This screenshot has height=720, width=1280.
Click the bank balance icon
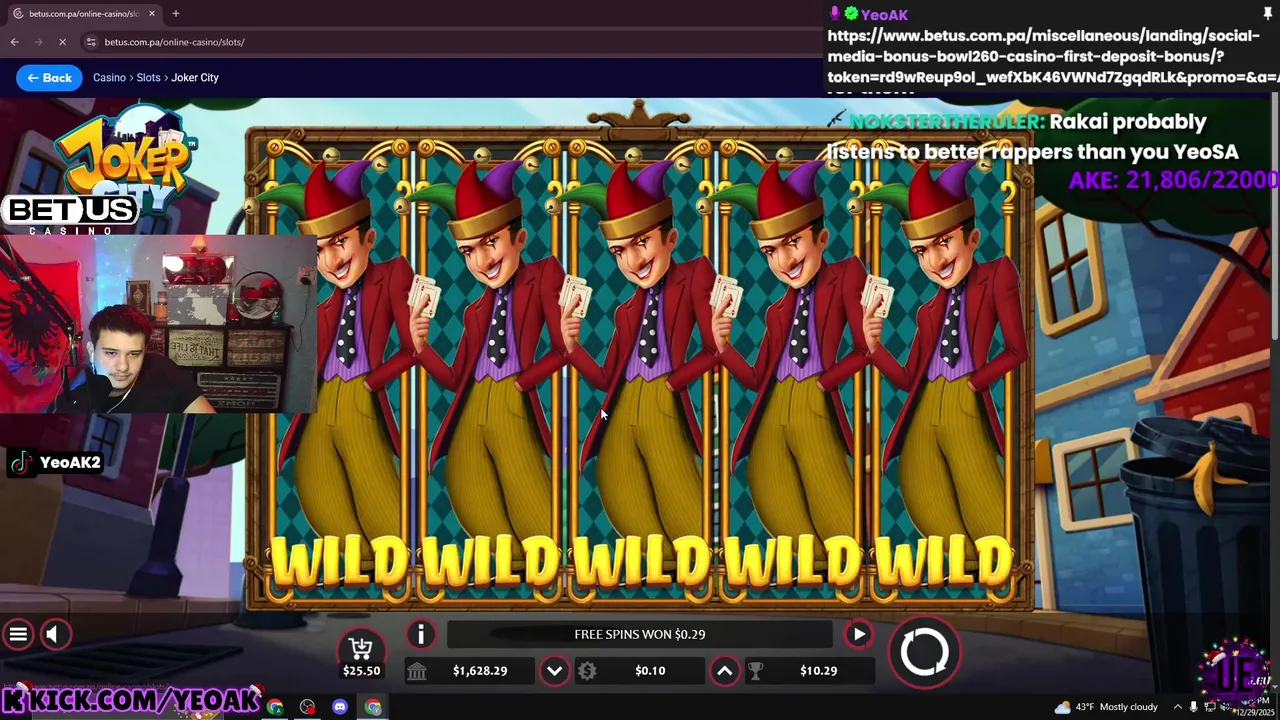417,671
